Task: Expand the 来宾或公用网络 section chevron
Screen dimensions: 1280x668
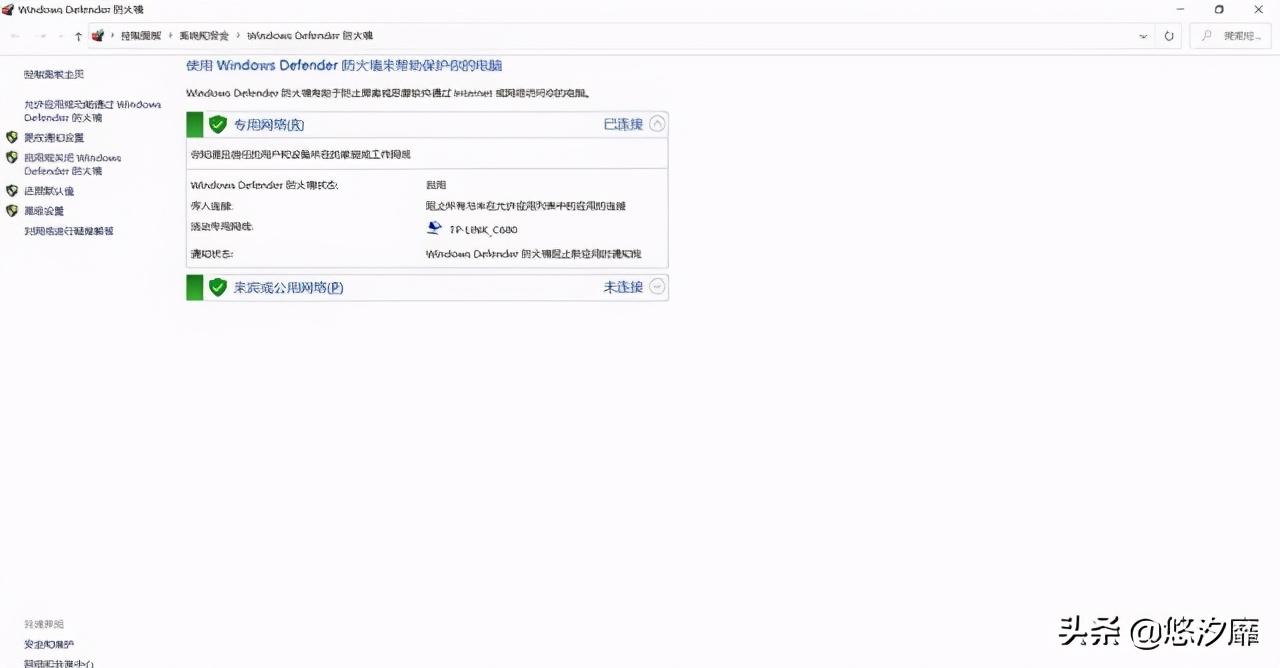Action: pyautogui.click(x=657, y=287)
